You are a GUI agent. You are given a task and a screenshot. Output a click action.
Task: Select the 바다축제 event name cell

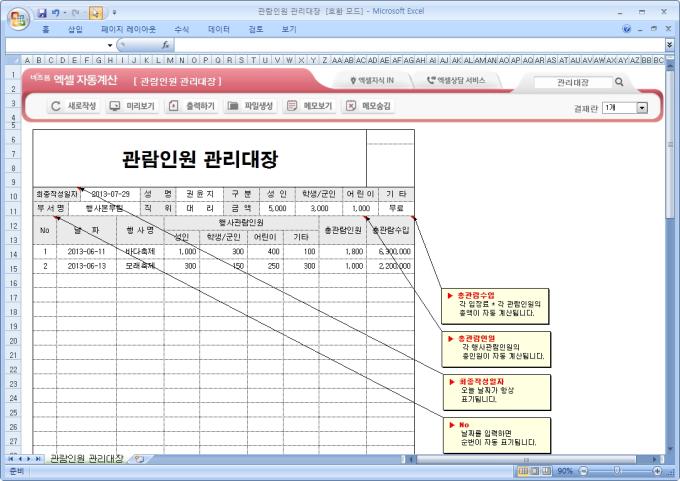coord(140,252)
